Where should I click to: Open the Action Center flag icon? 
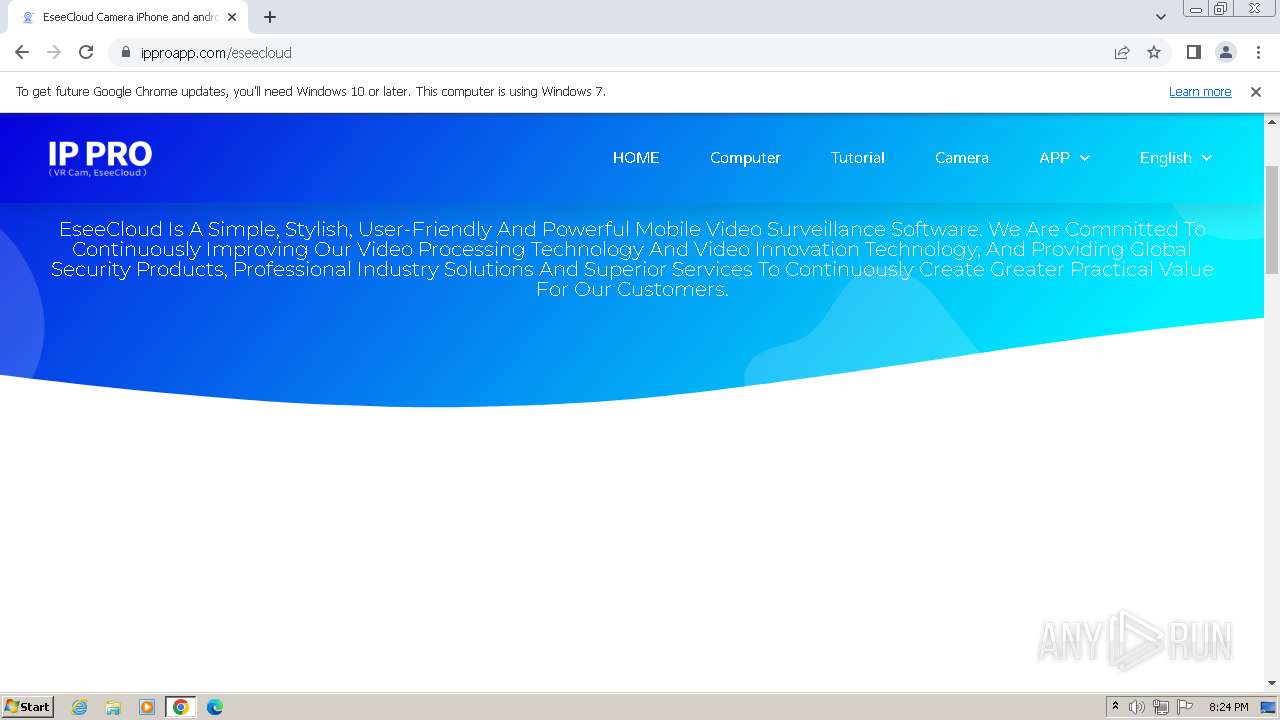(x=1185, y=707)
